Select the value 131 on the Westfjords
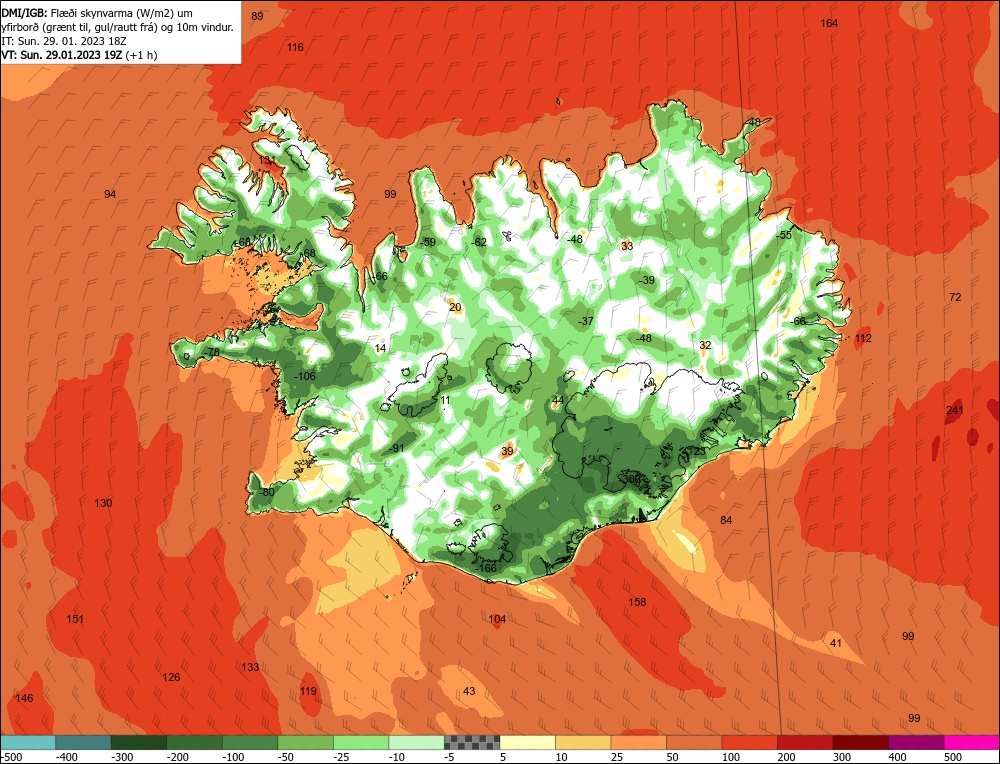 [x=267, y=160]
